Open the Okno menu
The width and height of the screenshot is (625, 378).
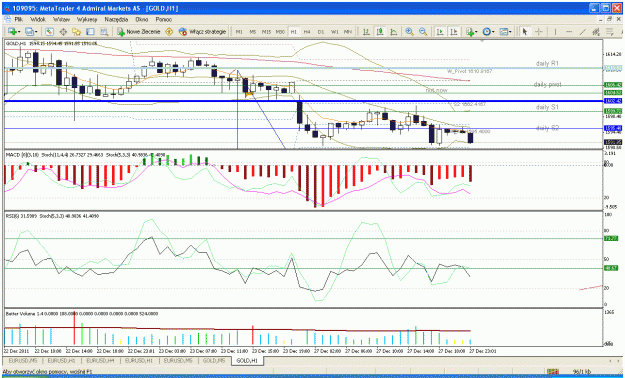(x=142, y=19)
